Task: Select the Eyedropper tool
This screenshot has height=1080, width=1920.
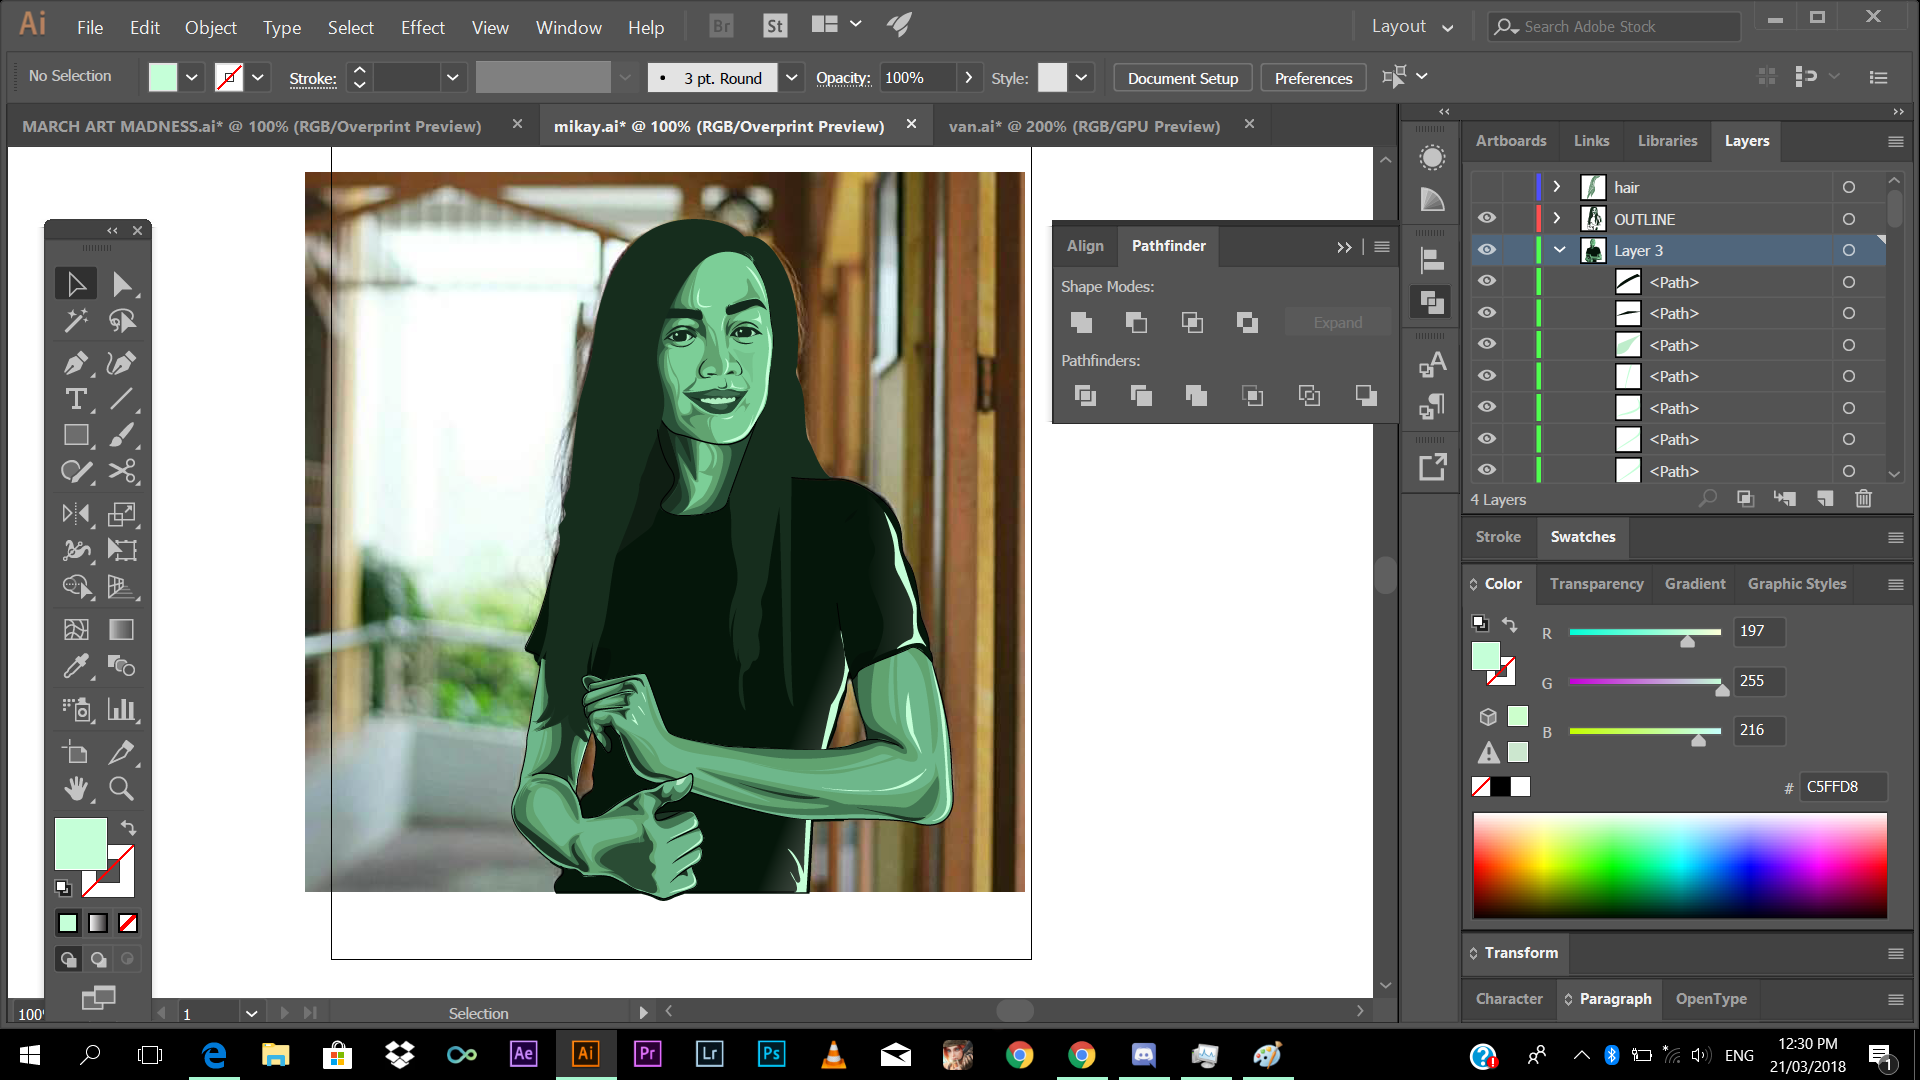Action: click(x=75, y=666)
